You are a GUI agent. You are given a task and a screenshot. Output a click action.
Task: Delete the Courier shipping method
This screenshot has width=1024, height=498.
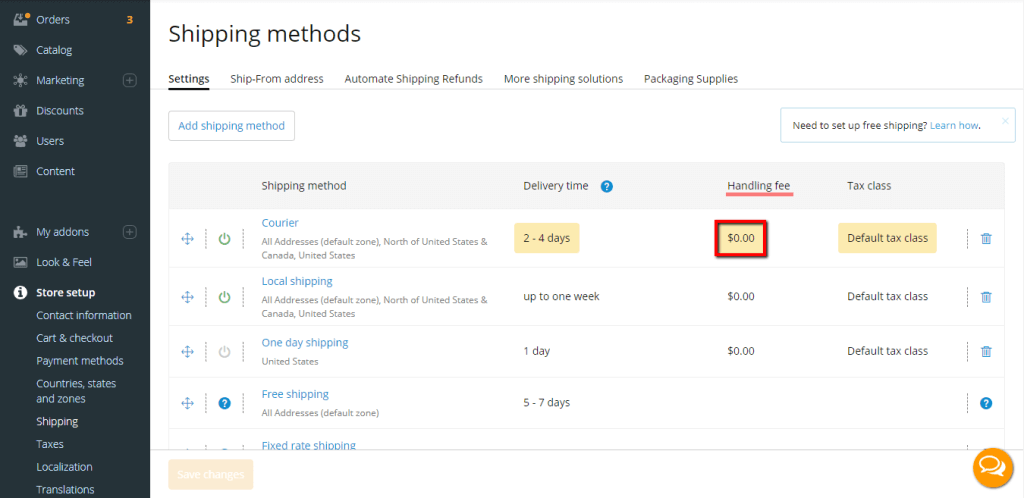point(986,239)
